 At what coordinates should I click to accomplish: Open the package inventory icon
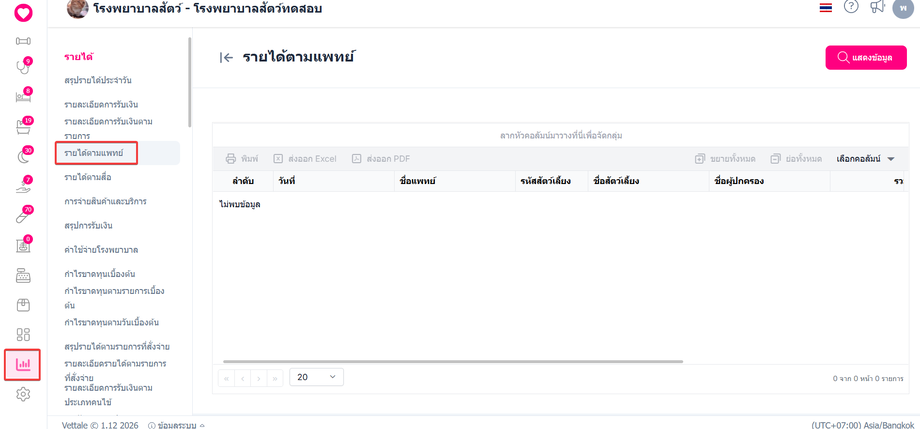coord(23,305)
